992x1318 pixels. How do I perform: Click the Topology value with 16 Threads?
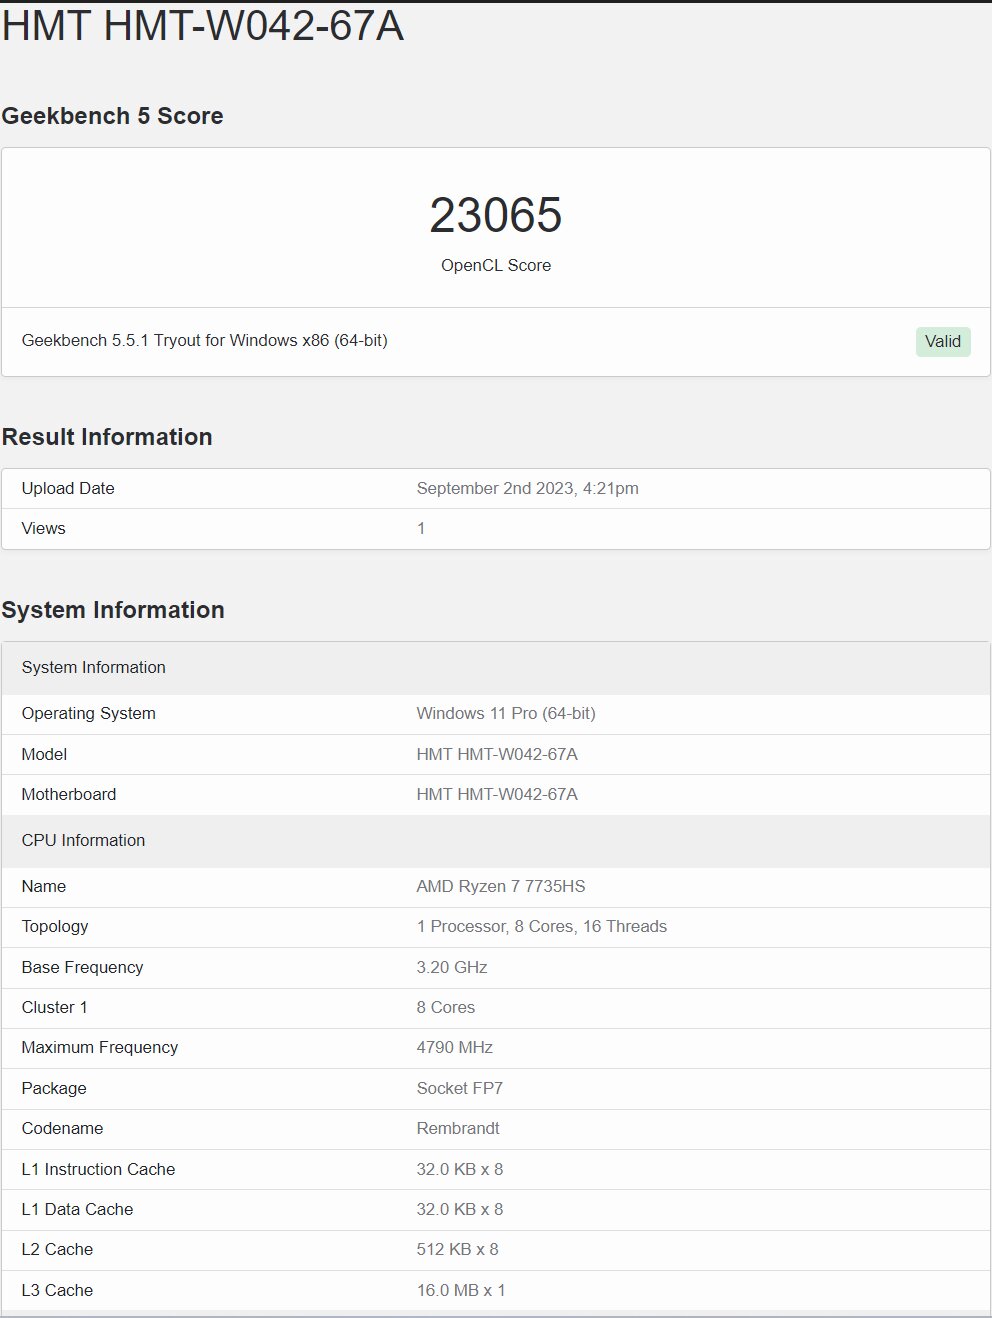pyautogui.click(x=541, y=927)
